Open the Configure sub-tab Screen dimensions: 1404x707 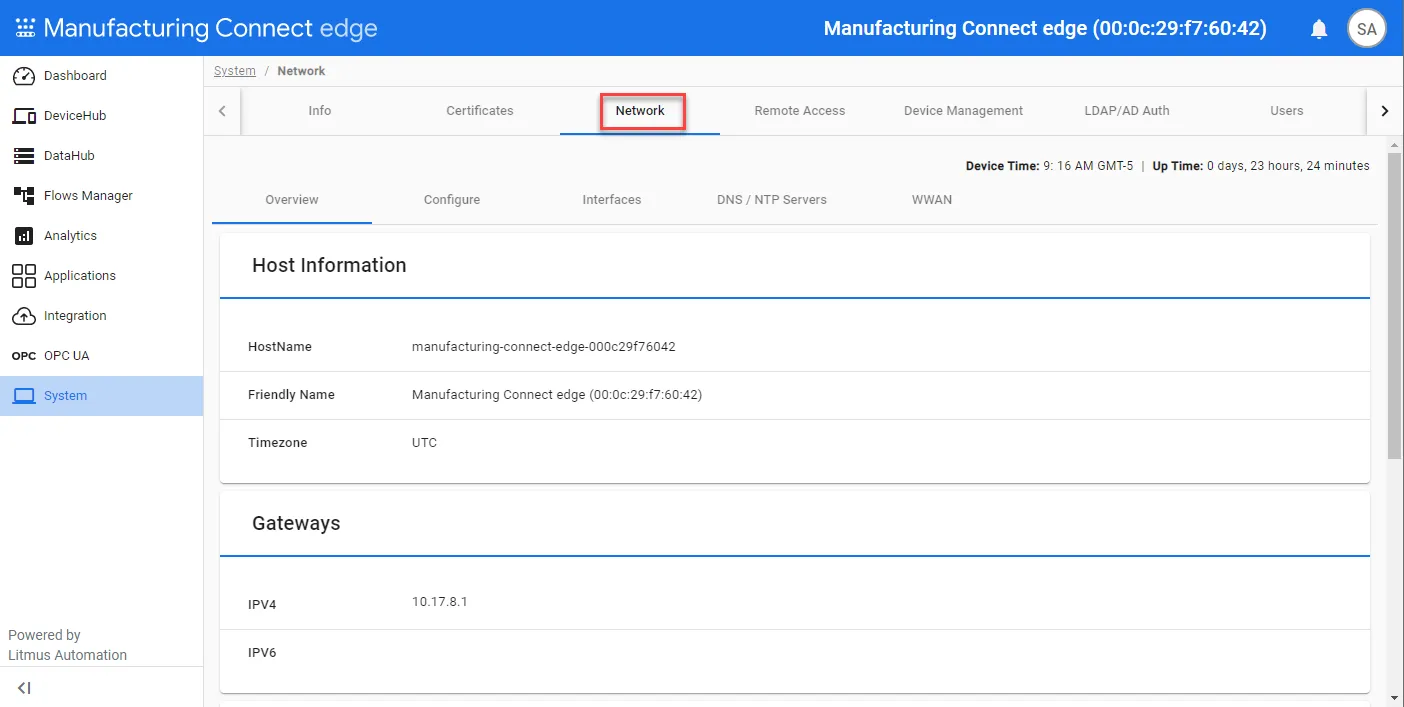452,200
